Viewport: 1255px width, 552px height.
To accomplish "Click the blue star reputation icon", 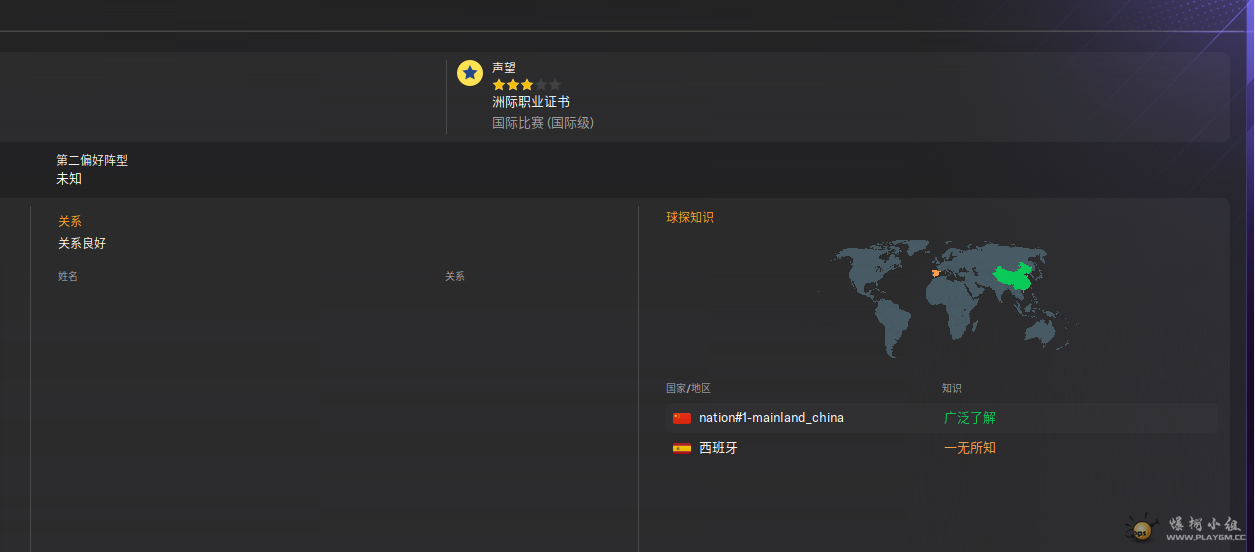I will click(470, 73).
